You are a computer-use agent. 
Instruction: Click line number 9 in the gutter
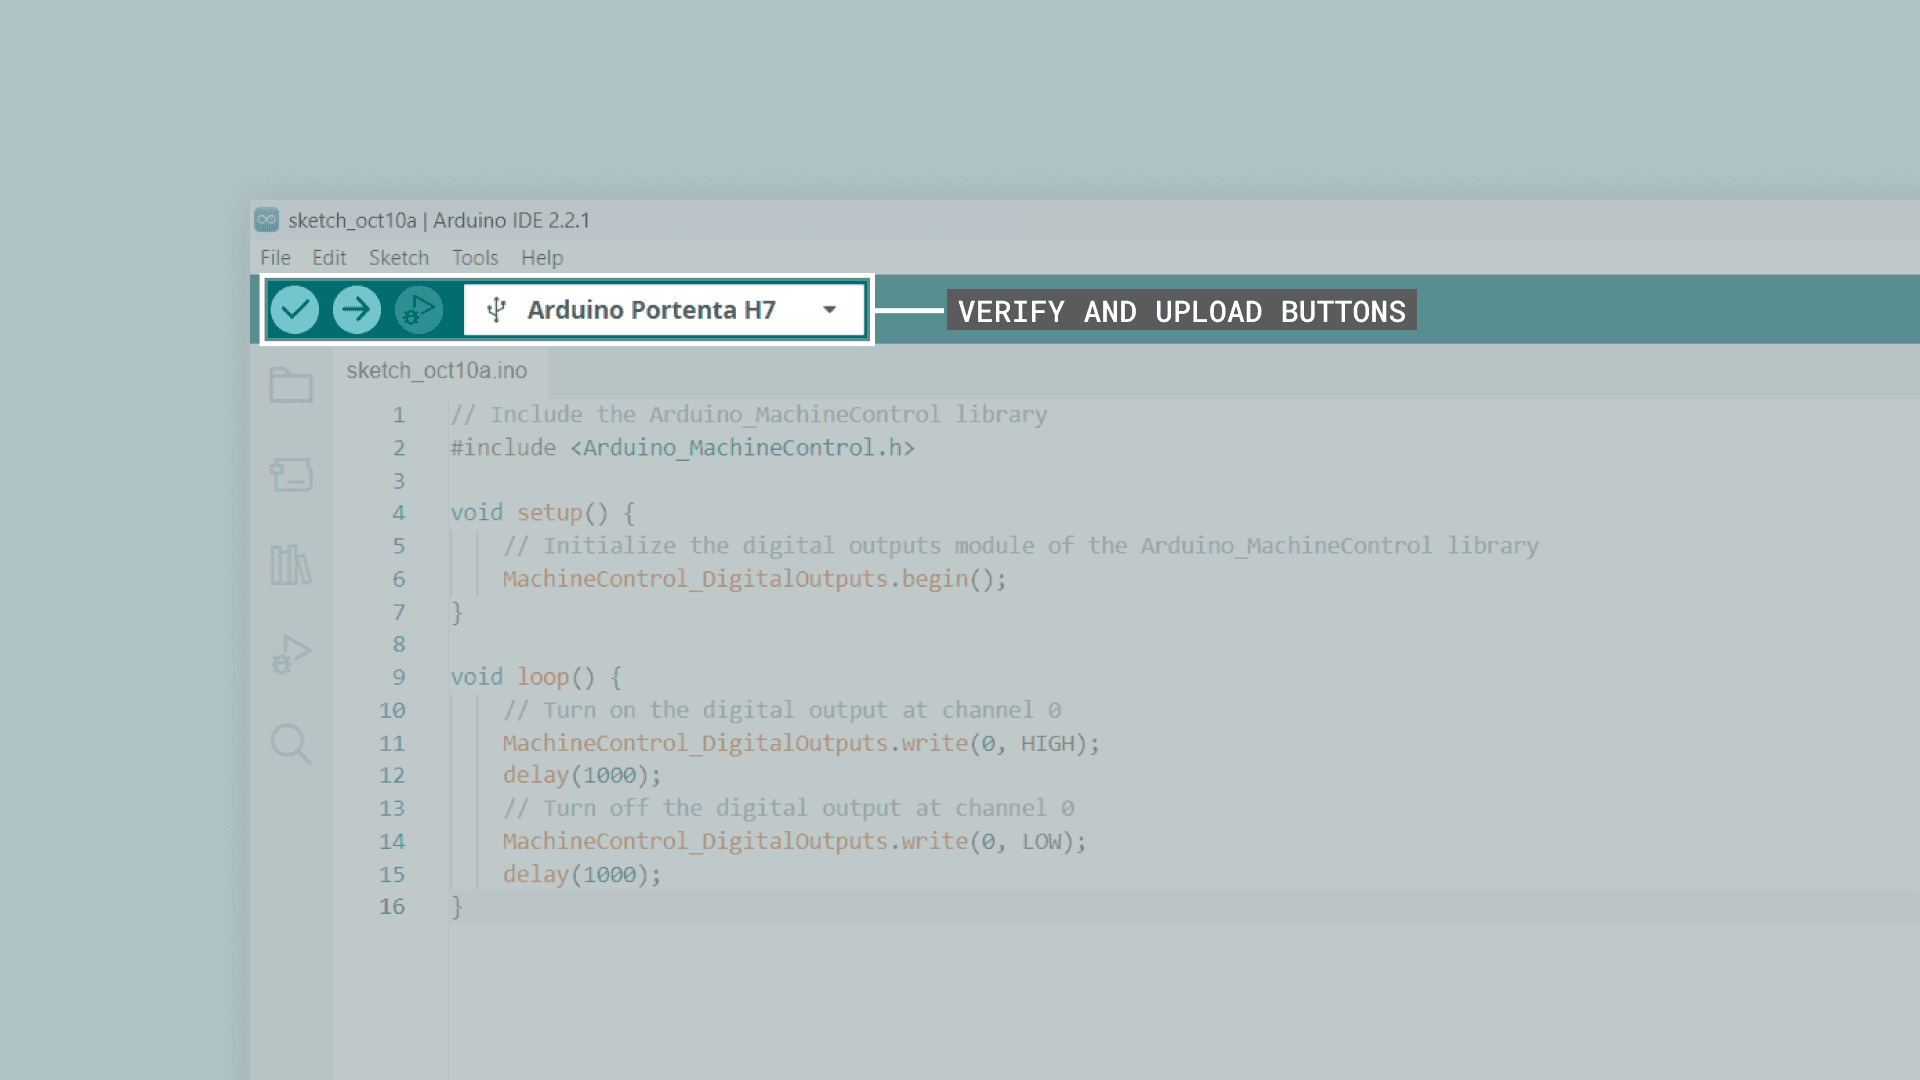point(398,677)
